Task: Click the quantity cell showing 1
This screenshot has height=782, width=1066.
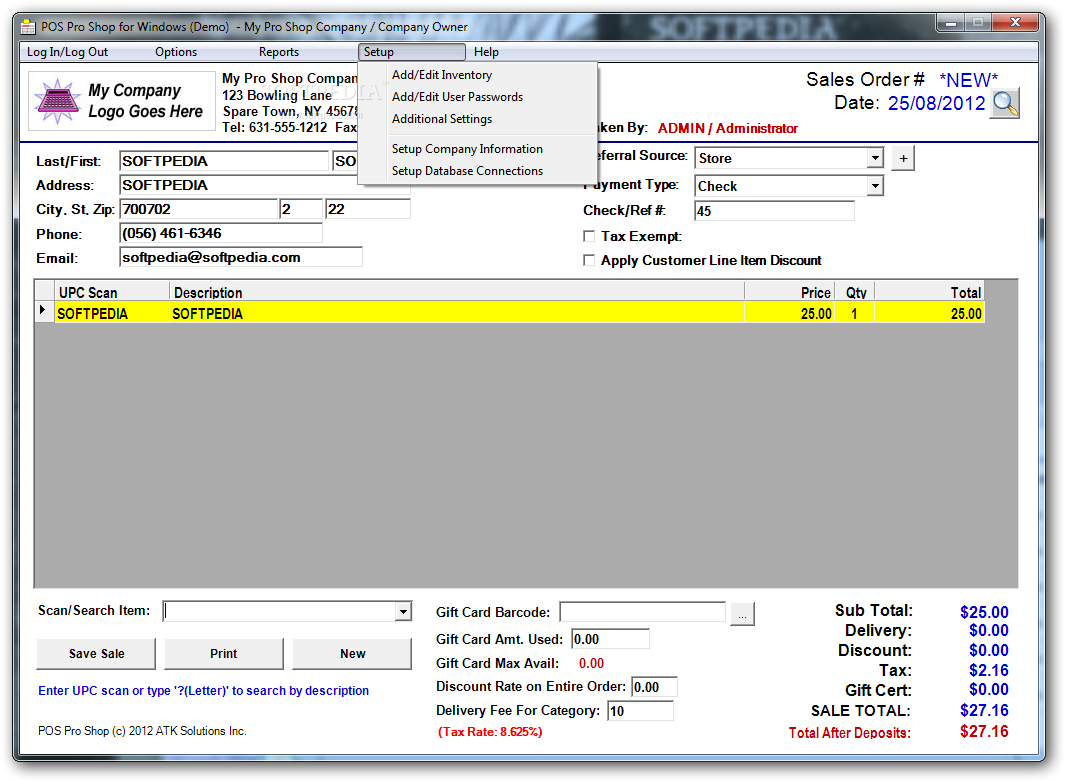Action: click(x=855, y=313)
